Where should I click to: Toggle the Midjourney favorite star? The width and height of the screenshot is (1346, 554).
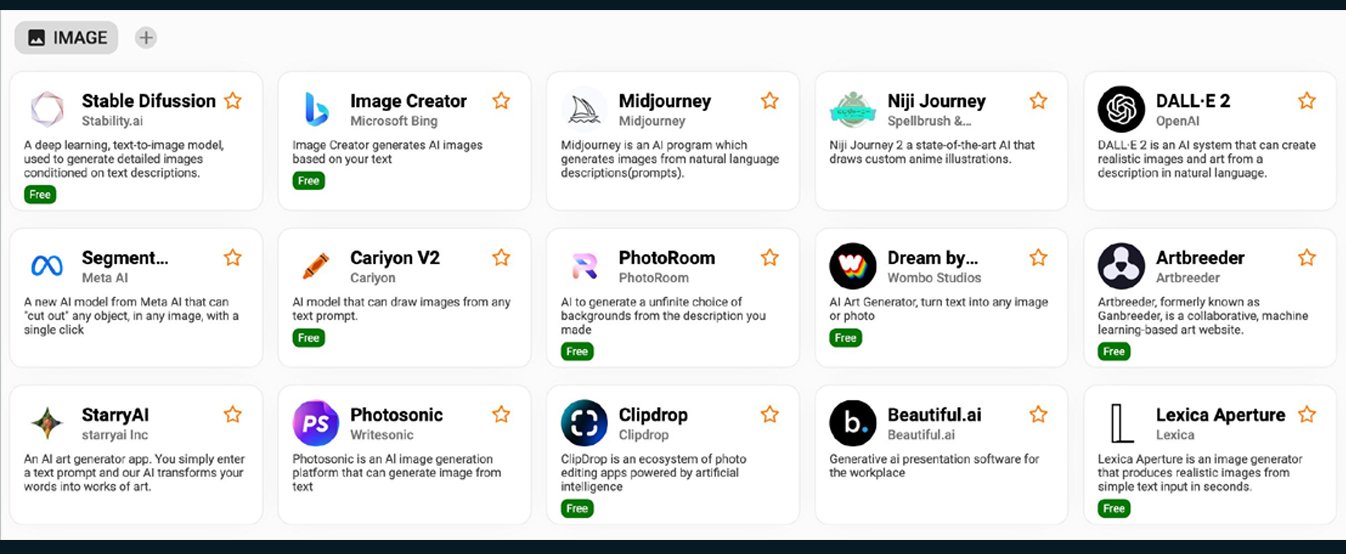770,100
